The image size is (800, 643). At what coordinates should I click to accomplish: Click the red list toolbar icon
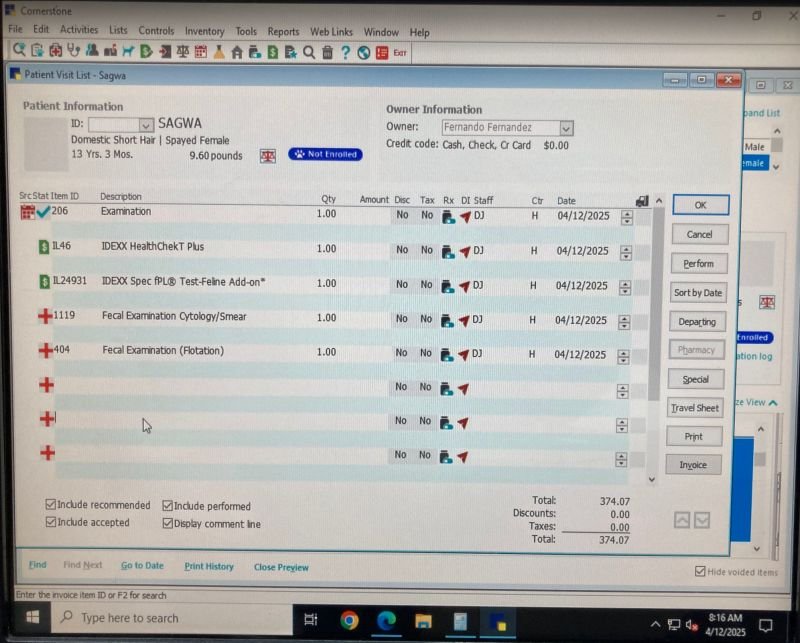(382, 53)
